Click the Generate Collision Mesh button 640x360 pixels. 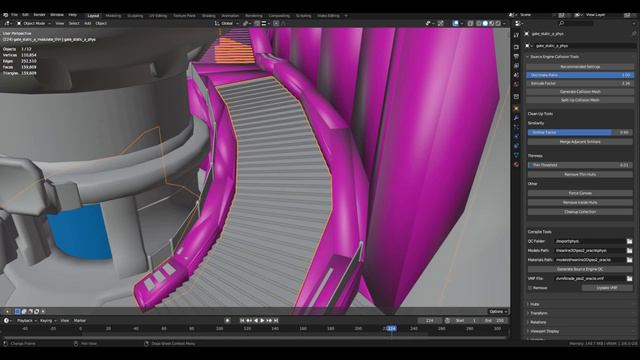point(580,92)
